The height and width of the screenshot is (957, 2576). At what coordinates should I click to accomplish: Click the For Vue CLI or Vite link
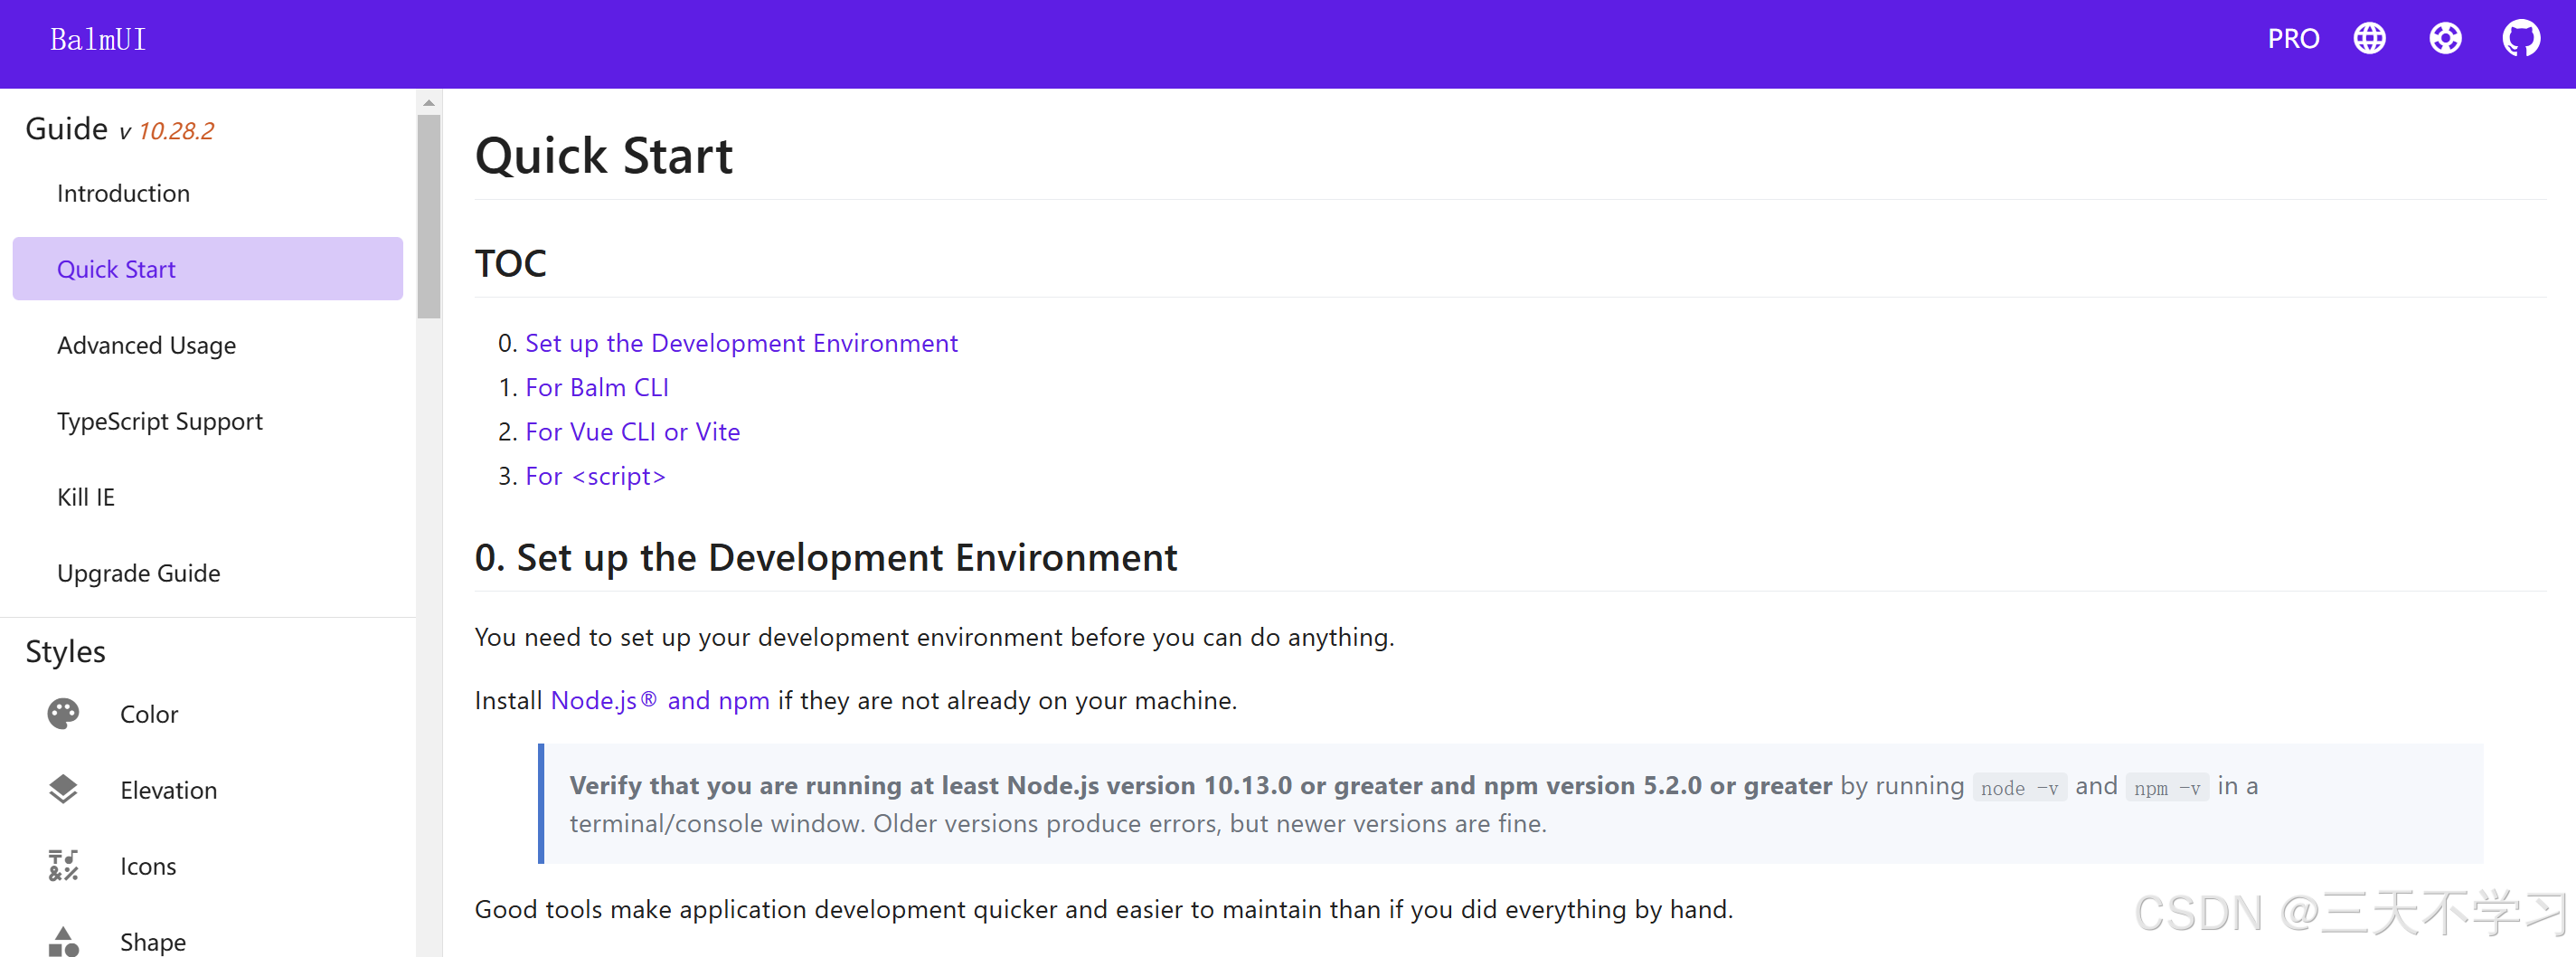632,432
